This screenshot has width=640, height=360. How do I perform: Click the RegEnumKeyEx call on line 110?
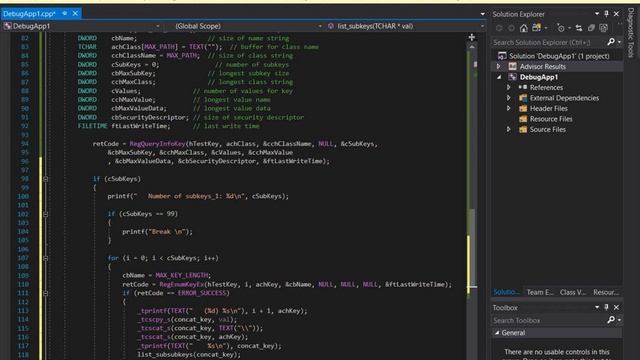click(181, 284)
